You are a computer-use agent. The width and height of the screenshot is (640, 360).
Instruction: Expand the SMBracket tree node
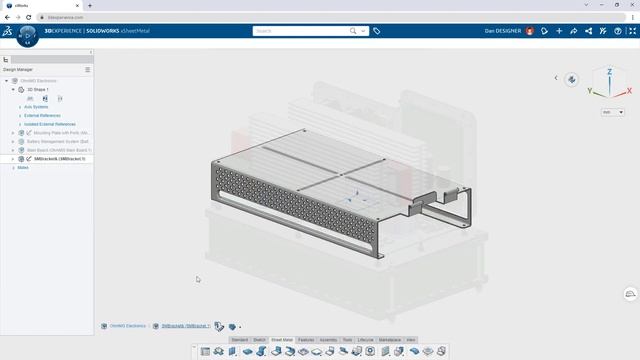coord(13,159)
